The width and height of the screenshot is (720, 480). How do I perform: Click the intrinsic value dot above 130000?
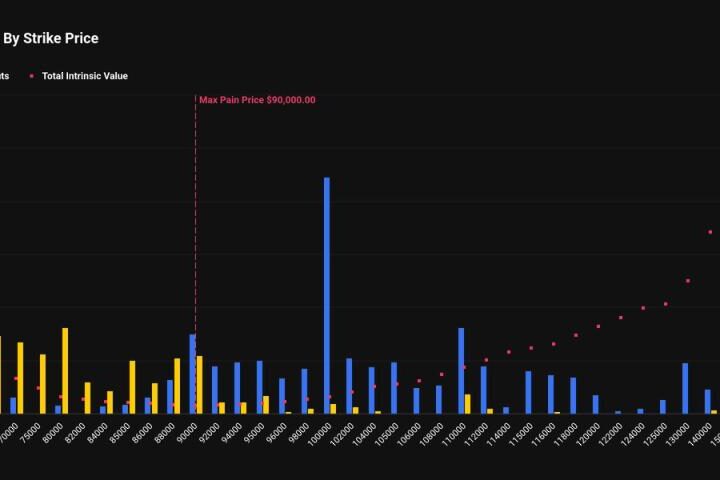pyautogui.click(x=688, y=281)
